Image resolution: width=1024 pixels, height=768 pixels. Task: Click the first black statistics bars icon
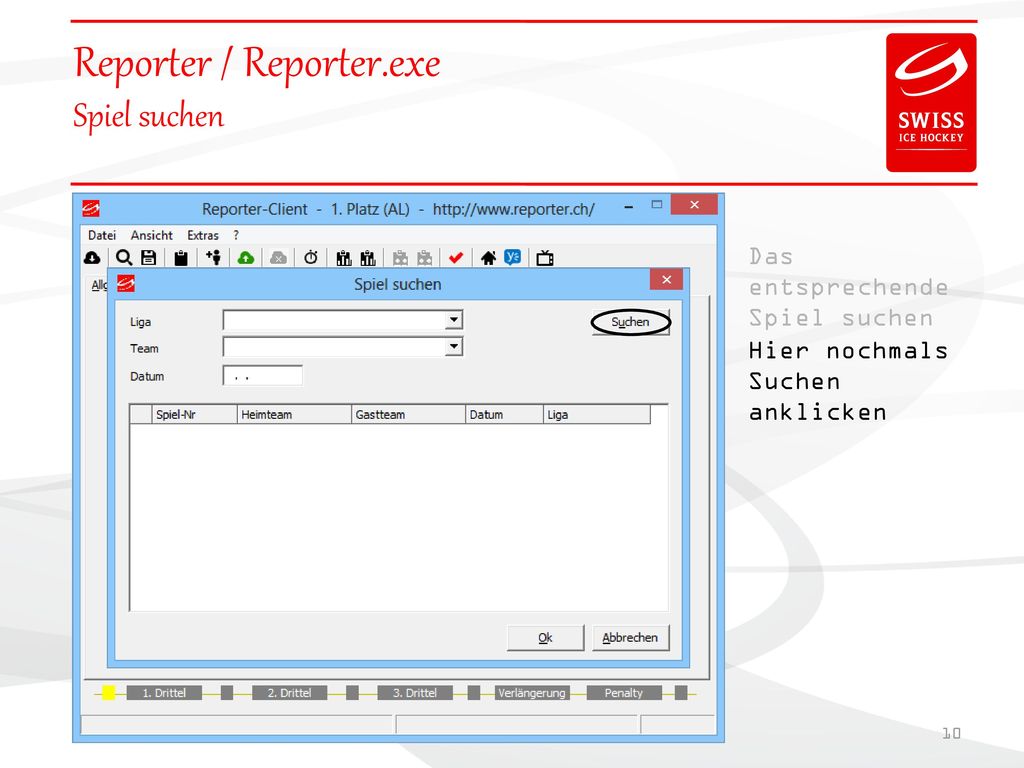click(x=344, y=258)
